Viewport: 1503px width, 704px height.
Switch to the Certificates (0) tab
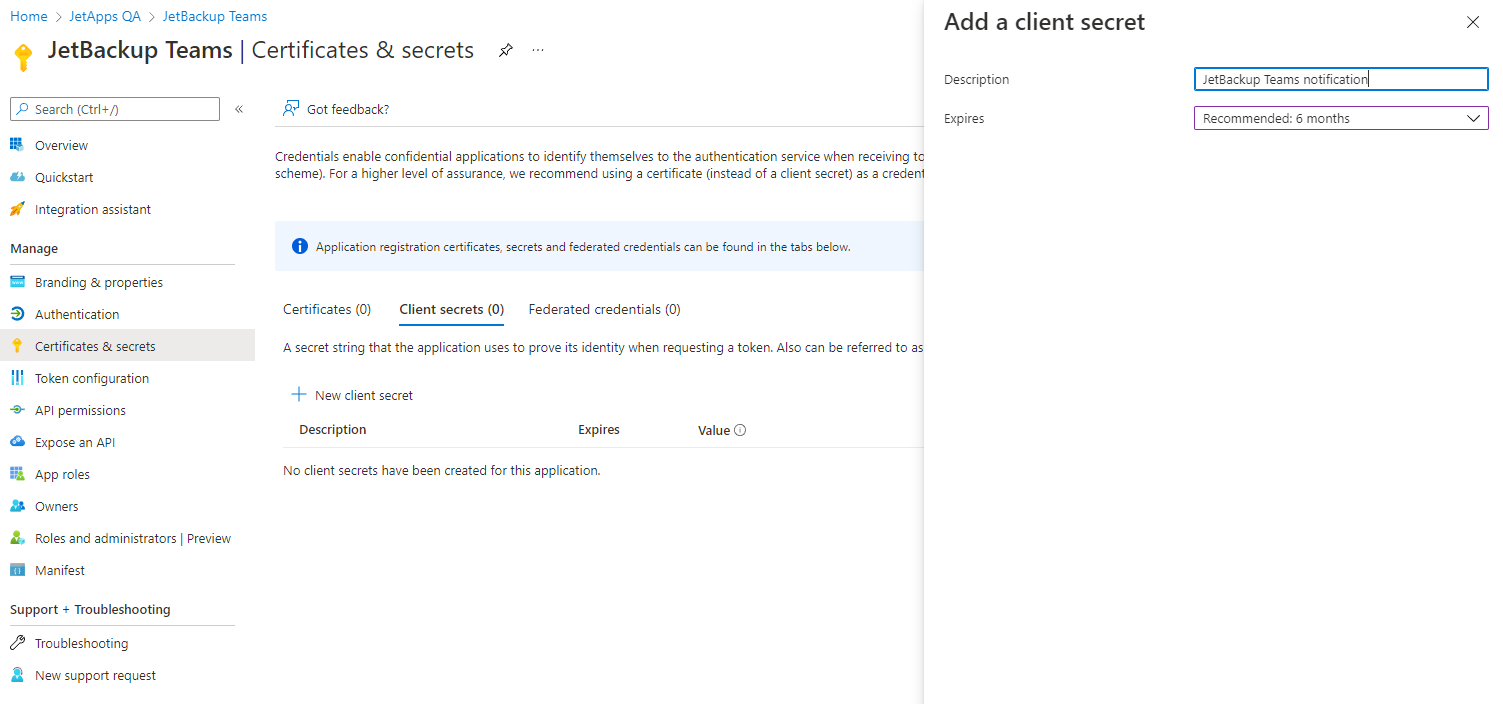click(x=327, y=309)
